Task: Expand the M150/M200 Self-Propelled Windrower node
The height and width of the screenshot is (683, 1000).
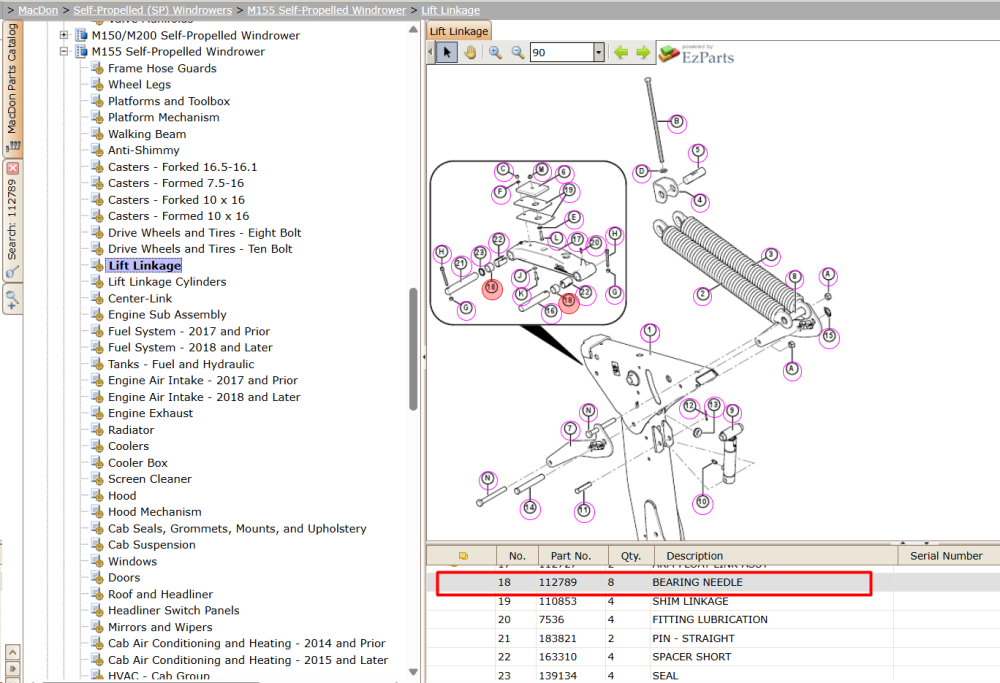Action: point(64,35)
